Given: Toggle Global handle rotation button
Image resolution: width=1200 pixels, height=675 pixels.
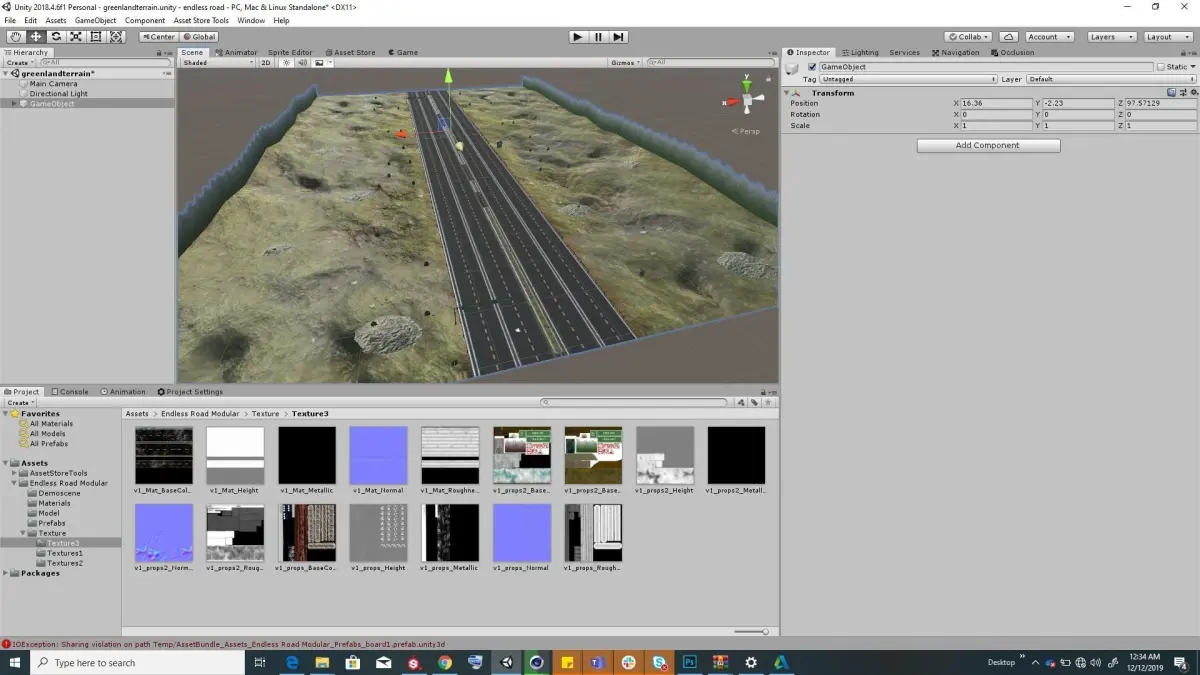Looking at the screenshot, I should (x=199, y=37).
